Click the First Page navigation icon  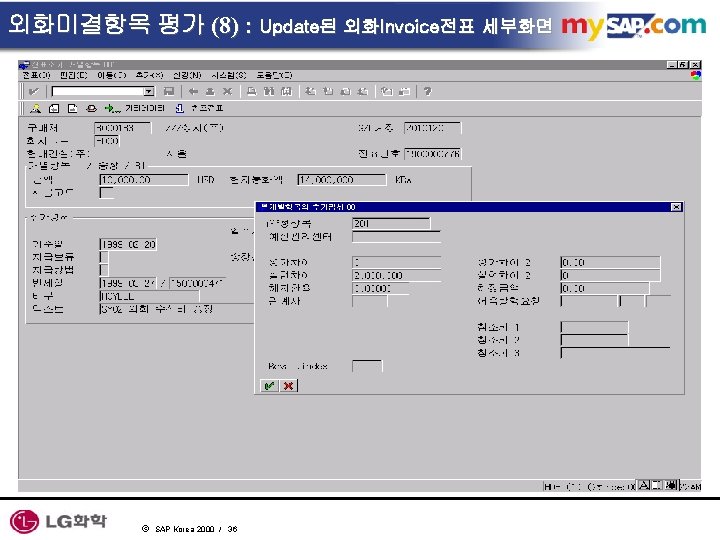[x=310, y=91]
